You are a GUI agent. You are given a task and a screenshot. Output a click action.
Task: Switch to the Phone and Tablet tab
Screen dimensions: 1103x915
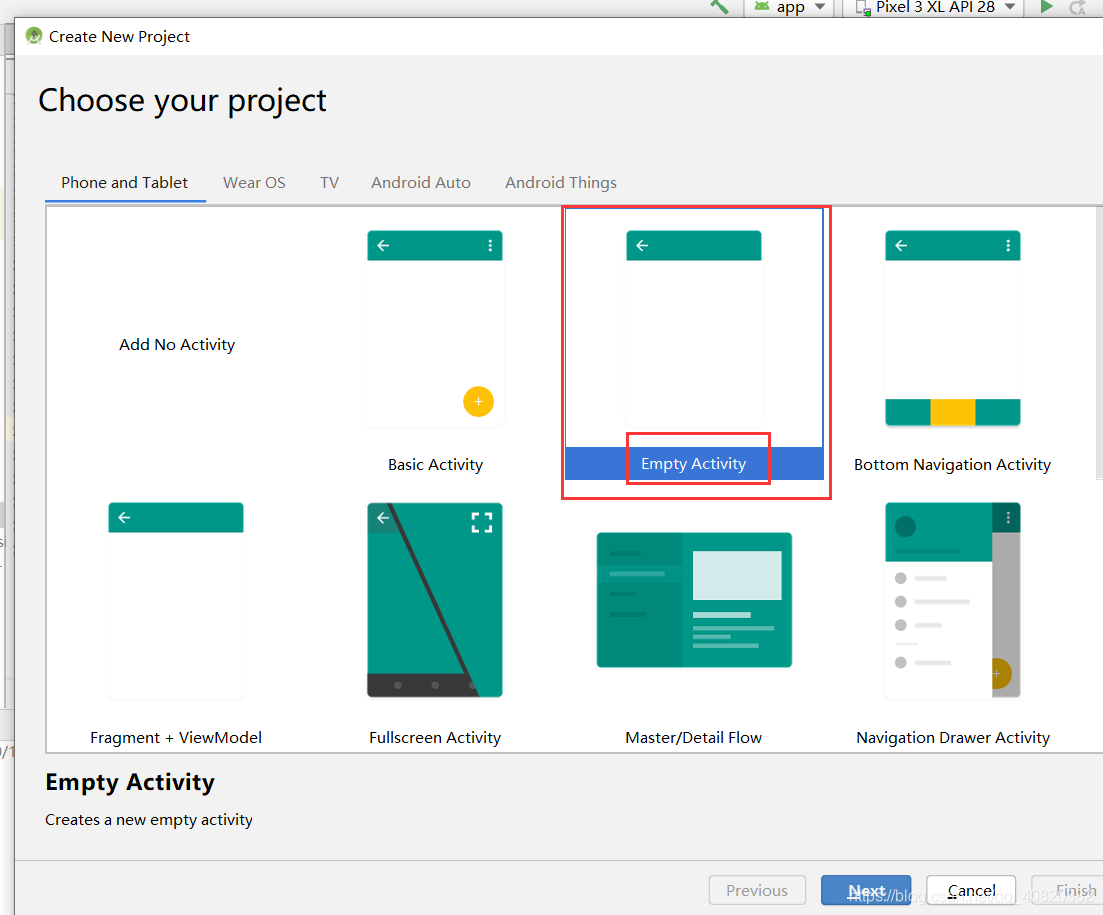pyautogui.click(x=125, y=183)
